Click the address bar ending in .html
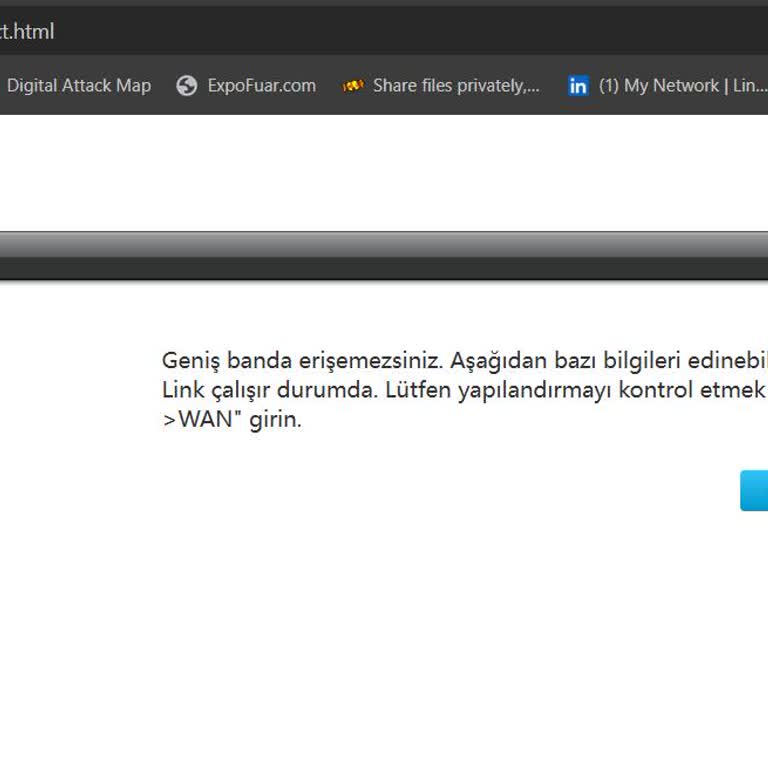Screen dimensions: 768x768 click(x=384, y=31)
